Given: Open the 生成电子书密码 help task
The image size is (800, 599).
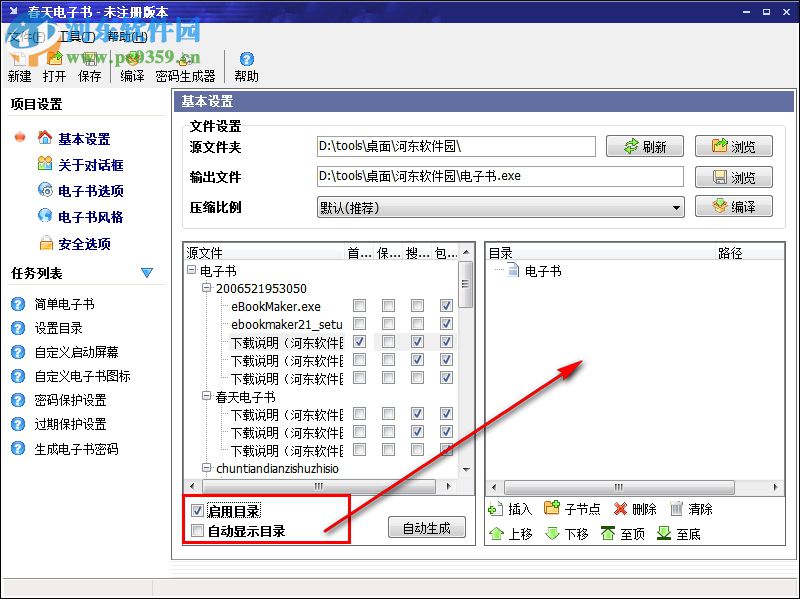Looking at the screenshot, I should pos(77,449).
